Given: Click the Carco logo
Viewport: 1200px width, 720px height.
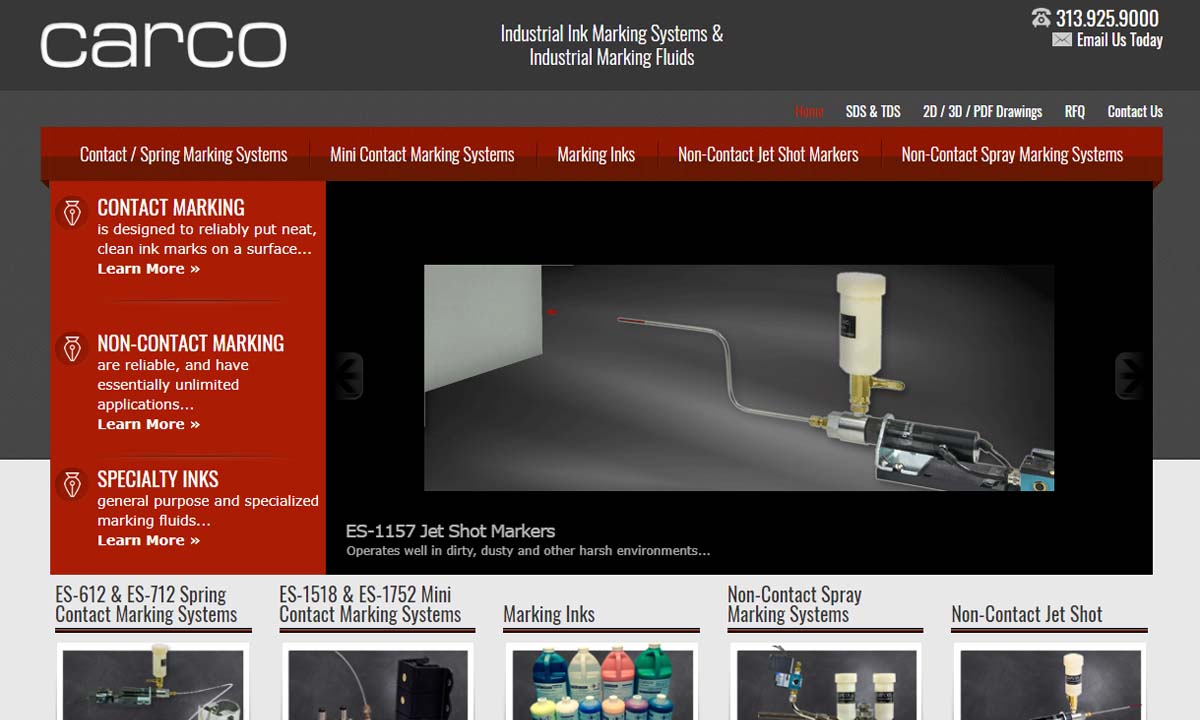Looking at the screenshot, I should point(163,45).
